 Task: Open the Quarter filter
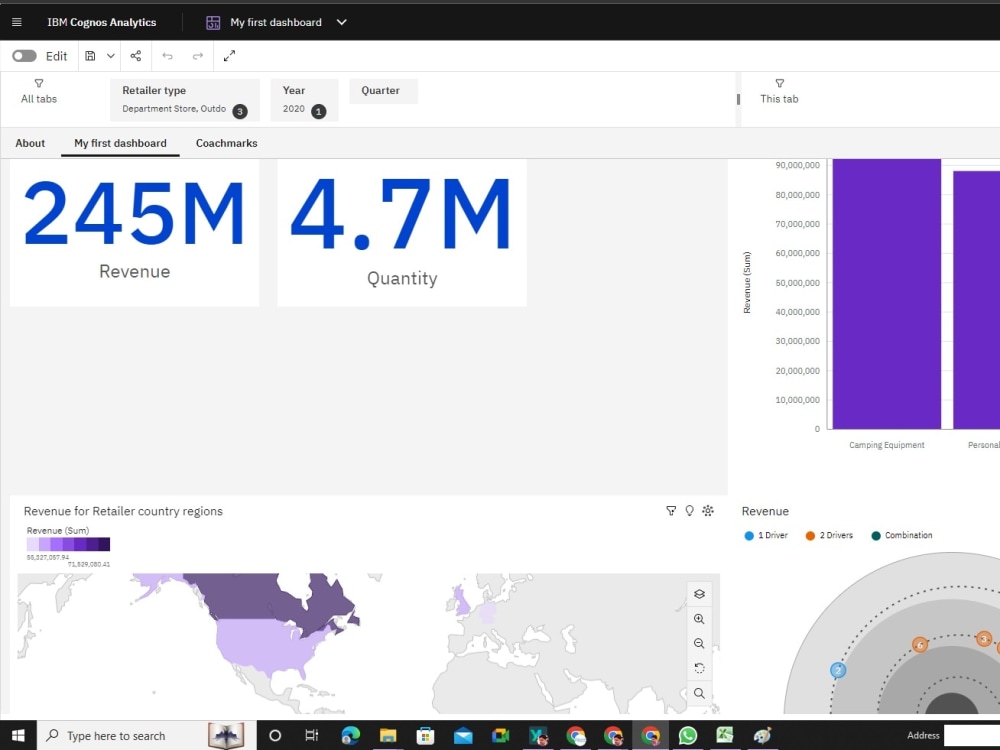[x=383, y=91]
